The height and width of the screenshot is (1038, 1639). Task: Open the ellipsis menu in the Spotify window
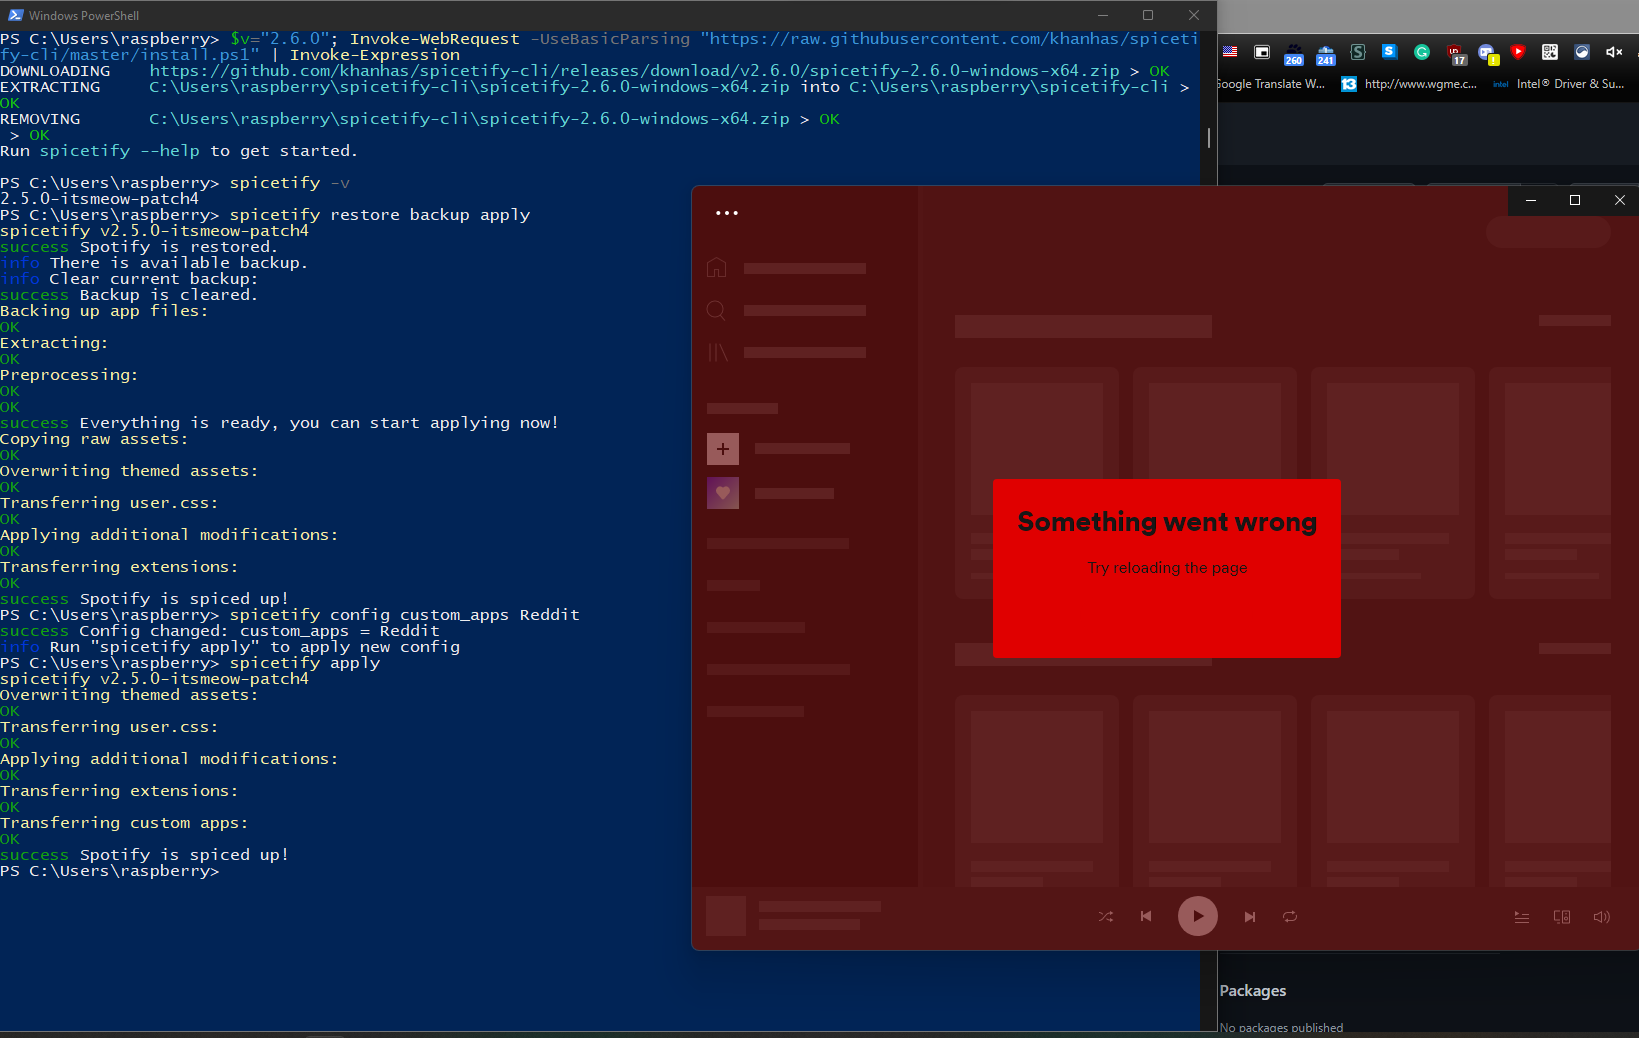726,212
